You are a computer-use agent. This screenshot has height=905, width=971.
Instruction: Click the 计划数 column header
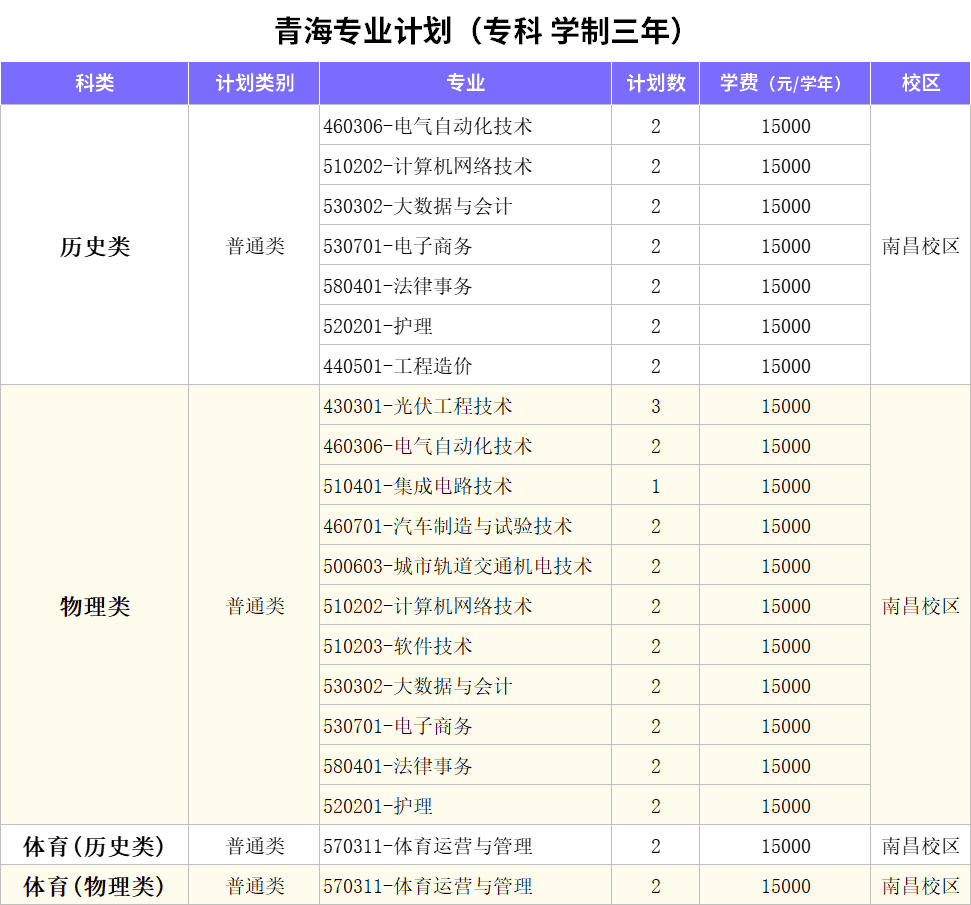pos(655,83)
